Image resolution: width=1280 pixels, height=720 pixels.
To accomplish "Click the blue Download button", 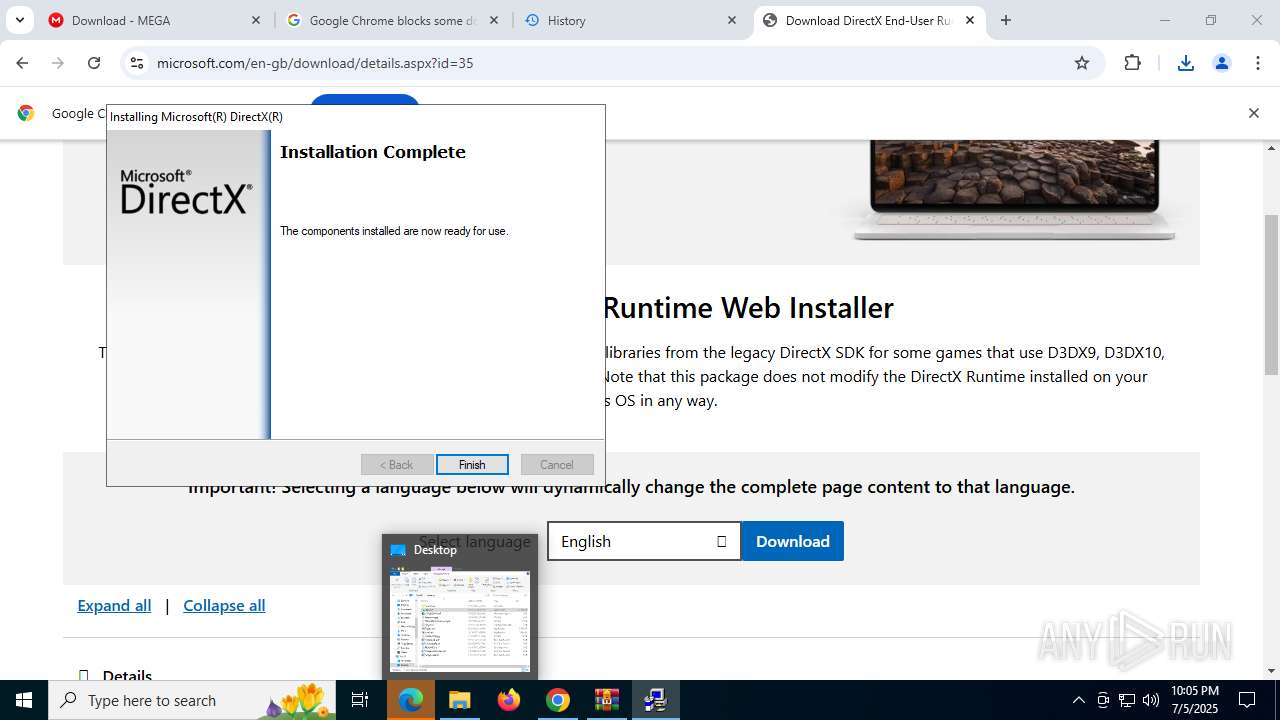I will tap(793, 541).
